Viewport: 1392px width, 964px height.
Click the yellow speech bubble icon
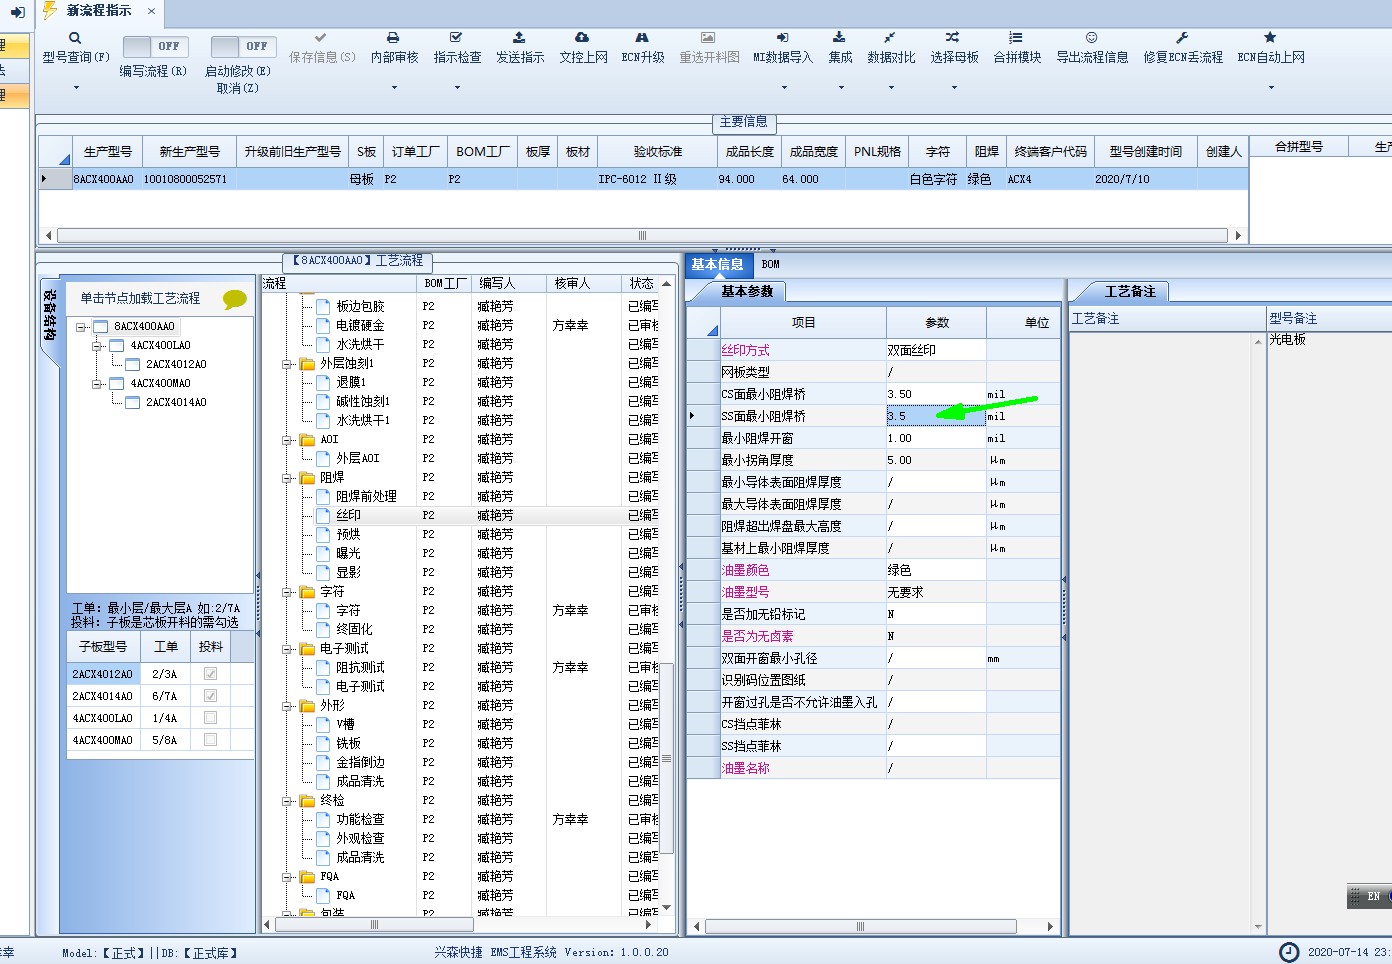(235, 298)
